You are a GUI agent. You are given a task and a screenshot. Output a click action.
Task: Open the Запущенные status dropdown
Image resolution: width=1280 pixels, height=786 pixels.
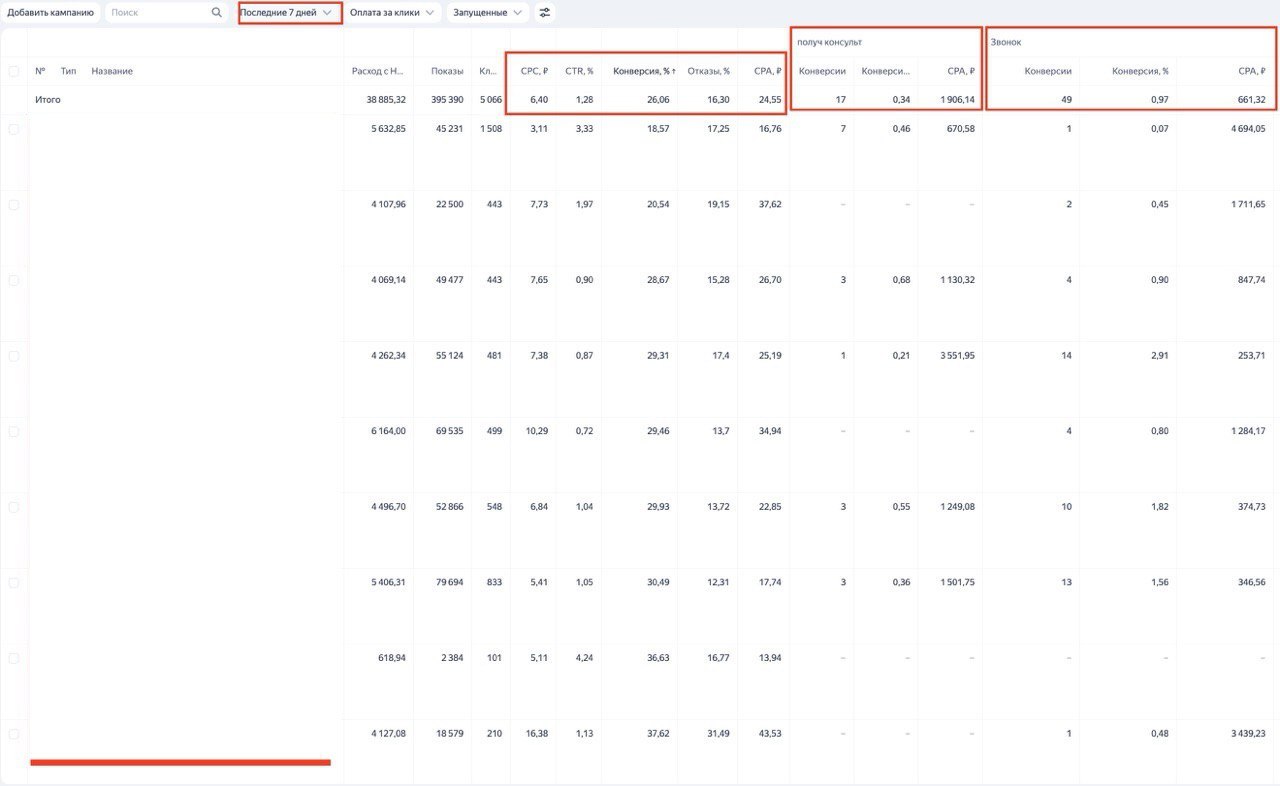point(488,13)
